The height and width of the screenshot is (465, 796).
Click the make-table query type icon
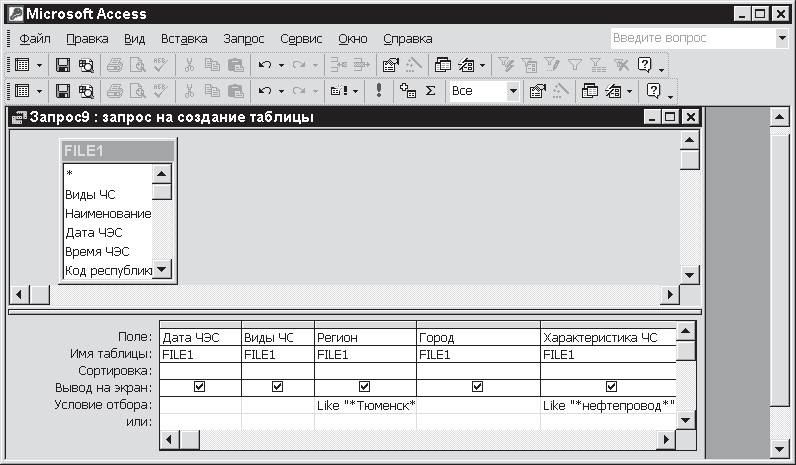tap(337, 91)
